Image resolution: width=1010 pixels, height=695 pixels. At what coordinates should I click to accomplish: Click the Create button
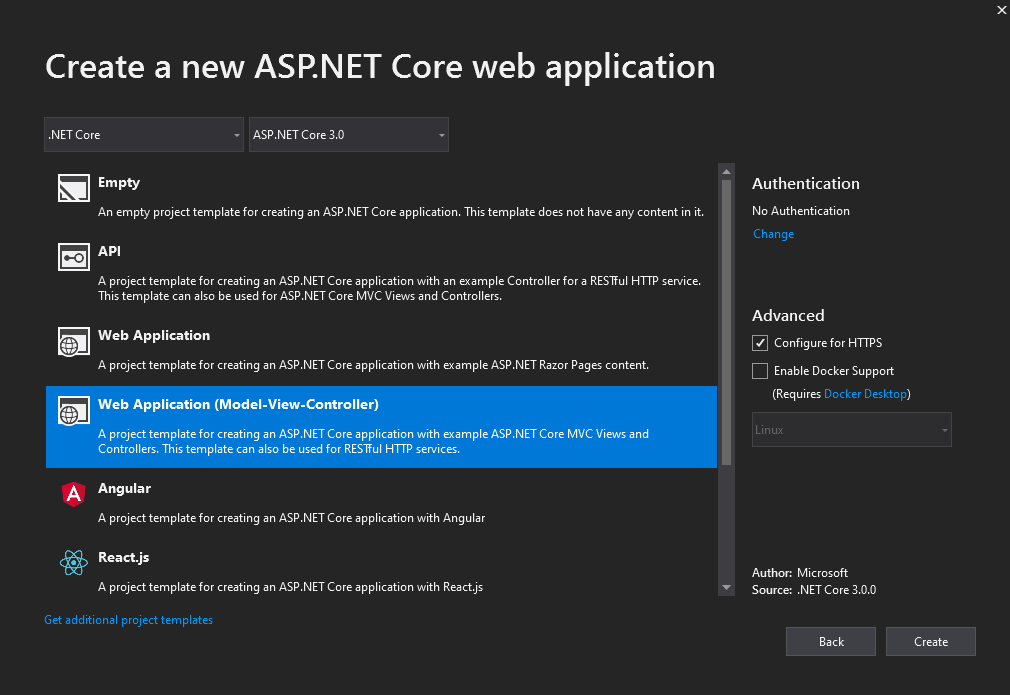[x=931, y=642]
